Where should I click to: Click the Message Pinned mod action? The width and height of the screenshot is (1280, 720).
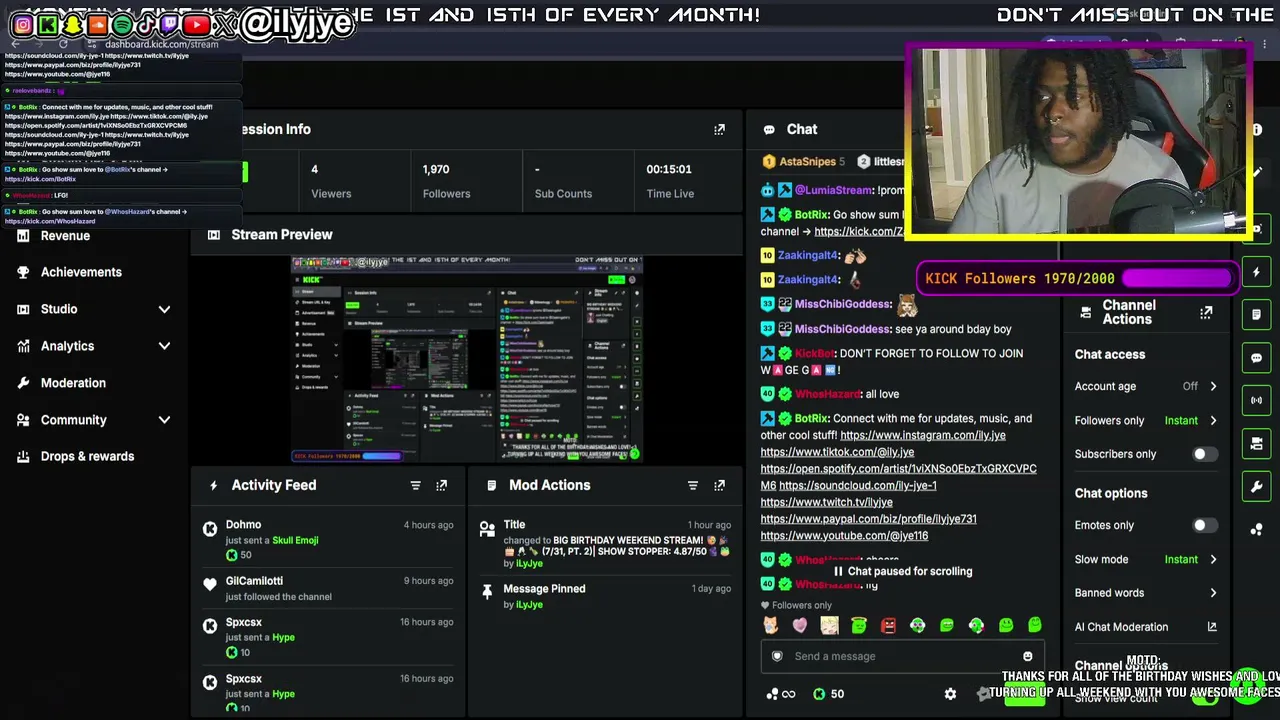tap(544, 589)
